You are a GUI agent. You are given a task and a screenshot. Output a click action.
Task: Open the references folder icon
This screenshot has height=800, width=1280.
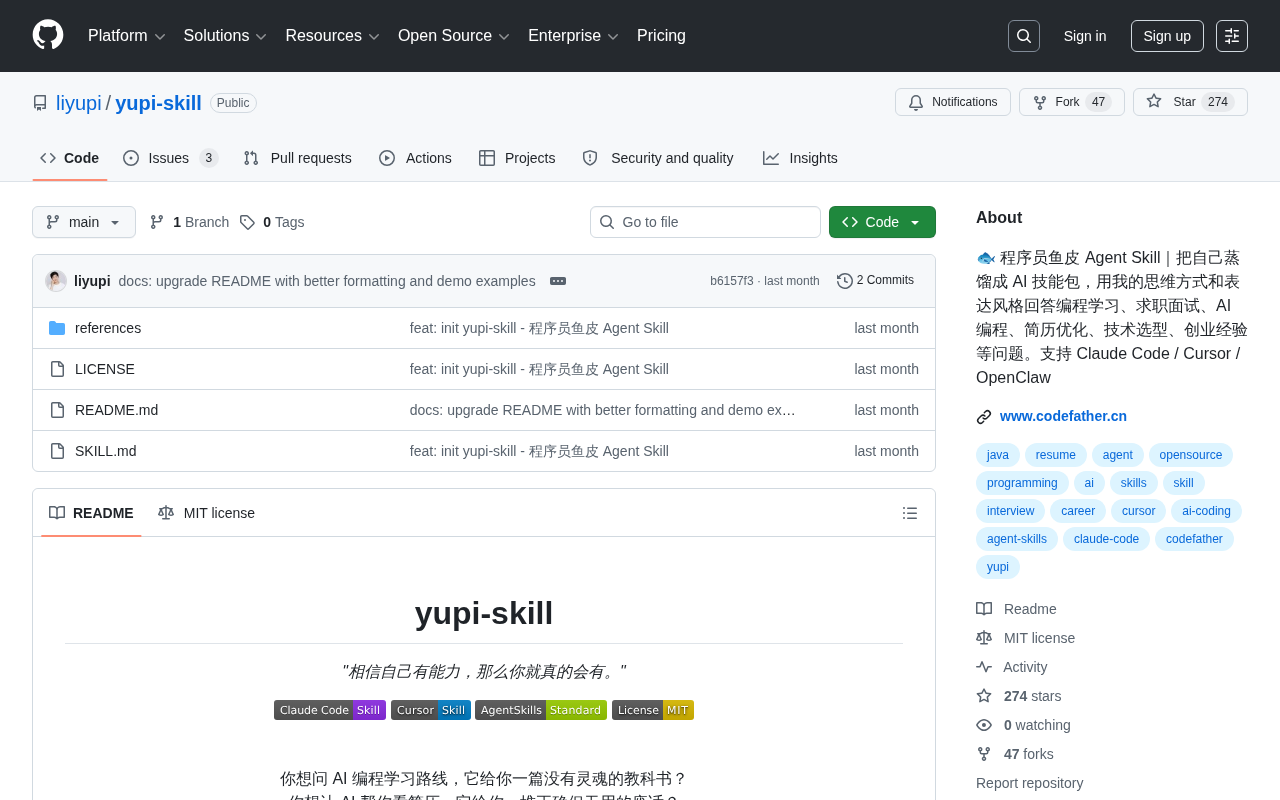pos(57,328)
